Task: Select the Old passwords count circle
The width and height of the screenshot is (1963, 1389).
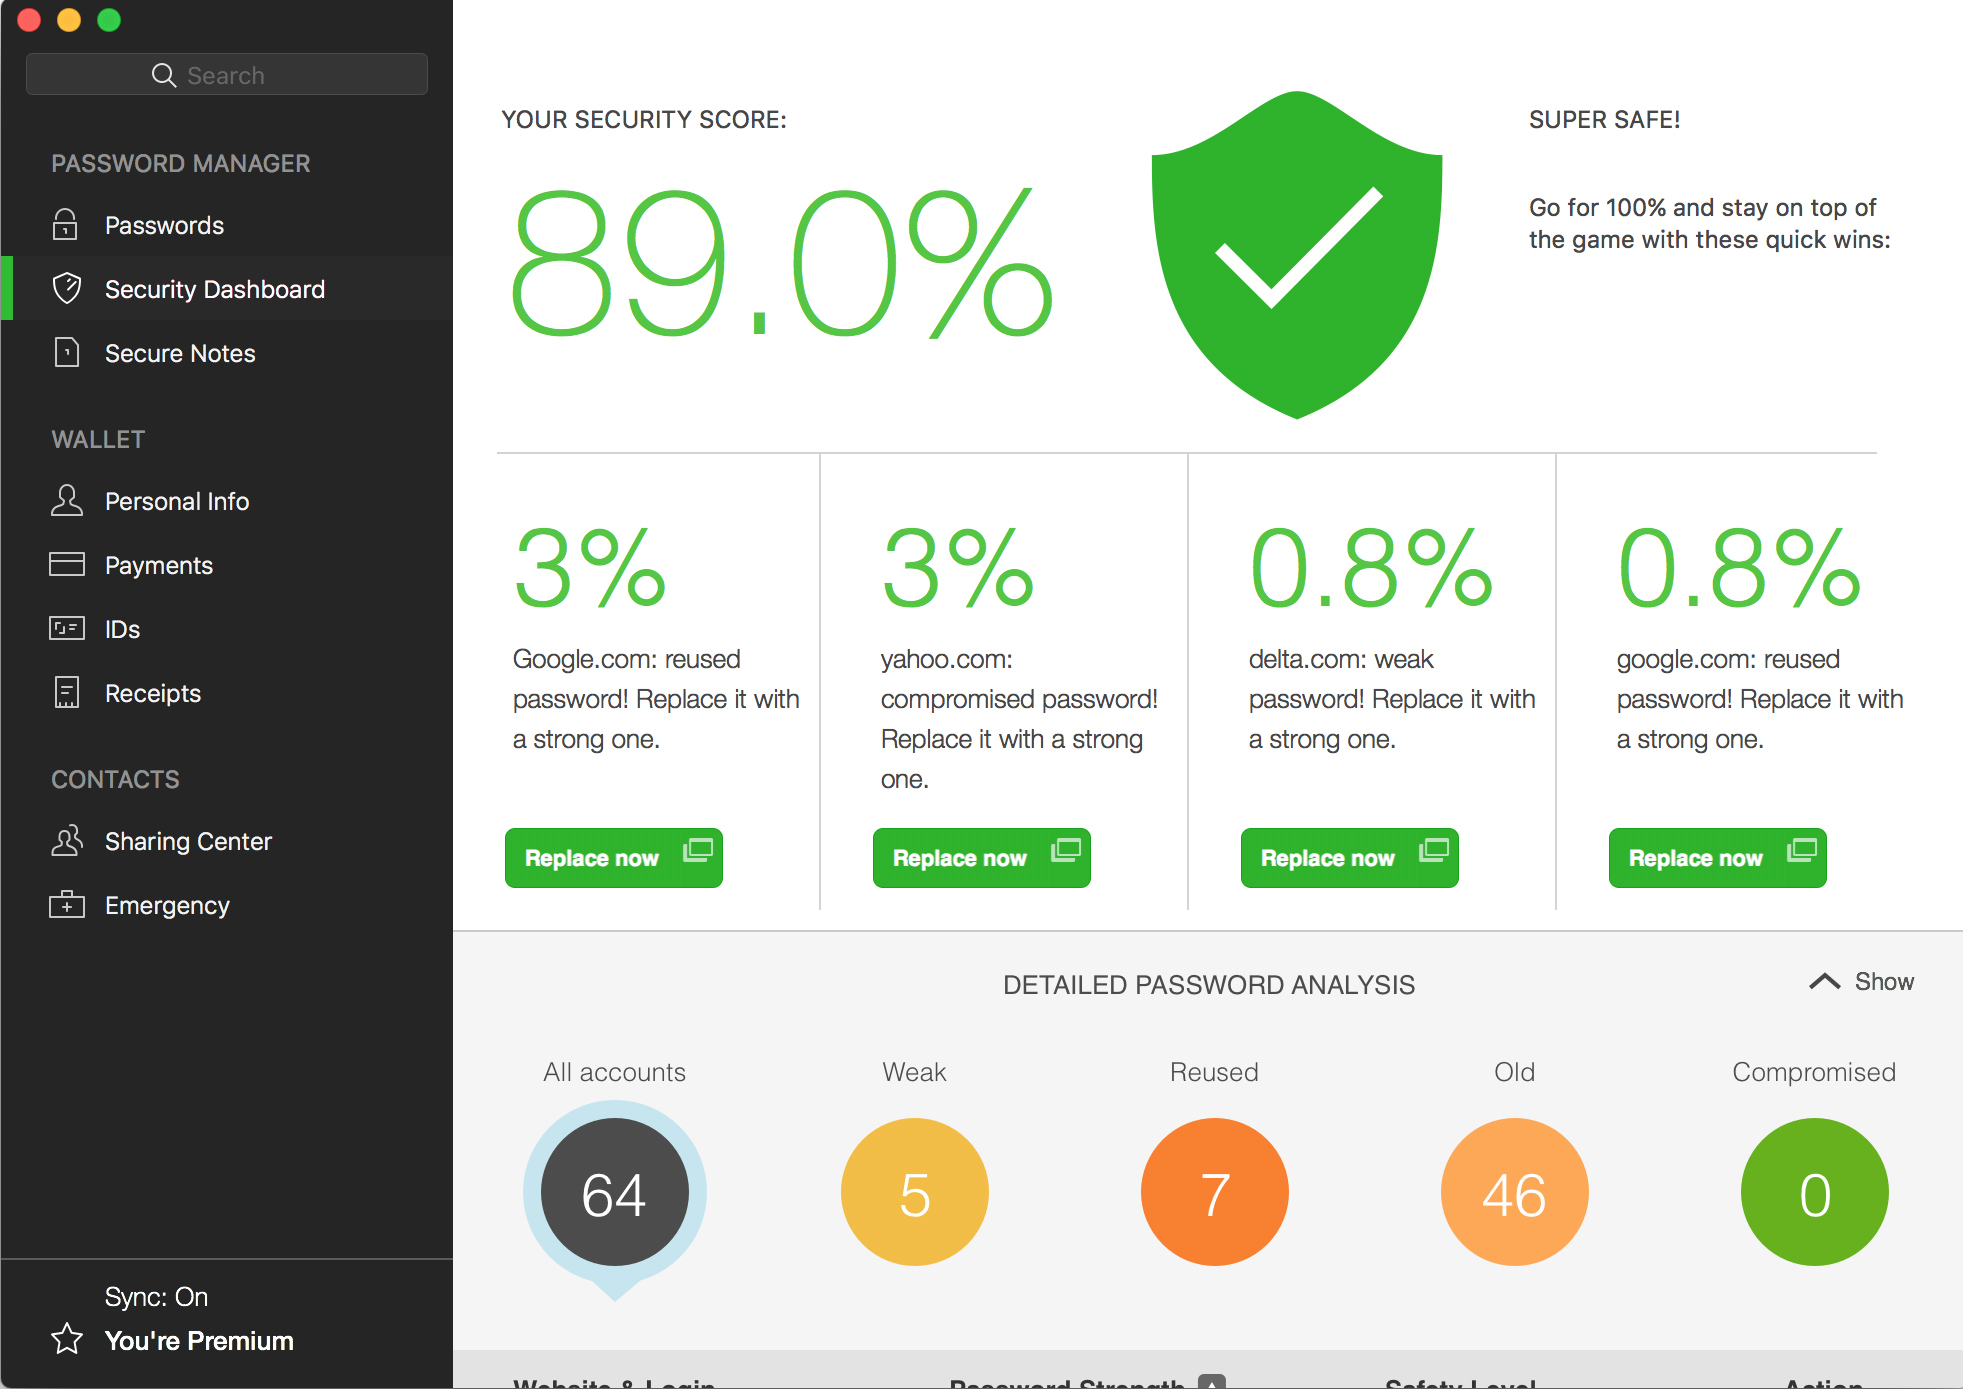Action: pos(1514,1192)
